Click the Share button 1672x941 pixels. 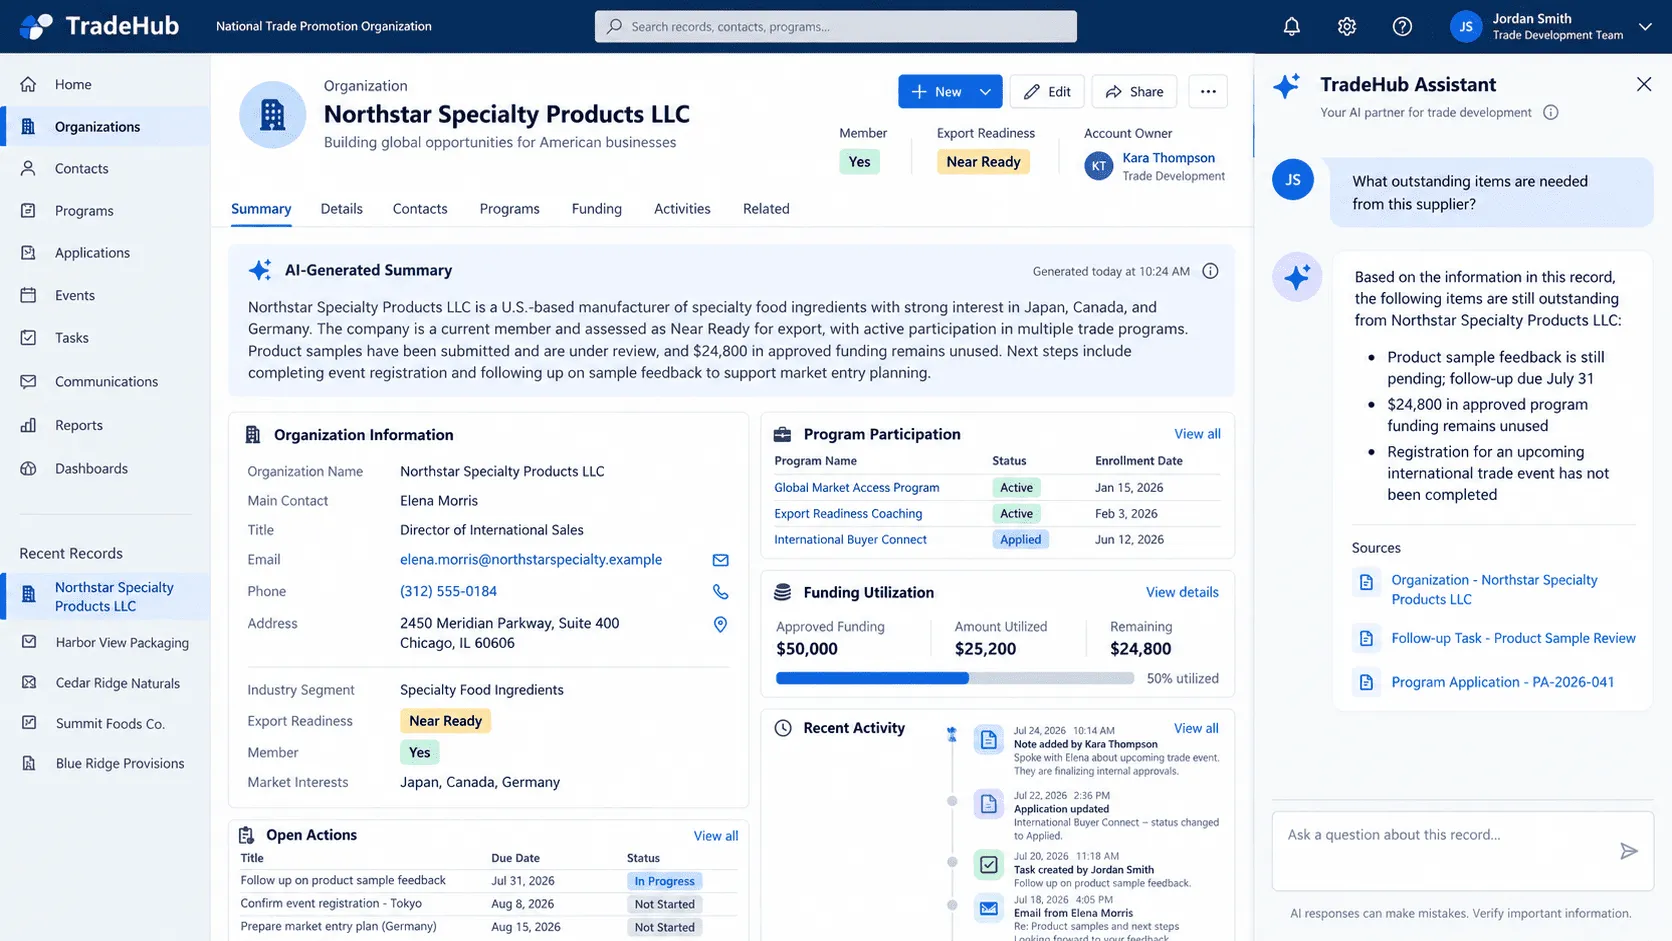point(1134,92)
